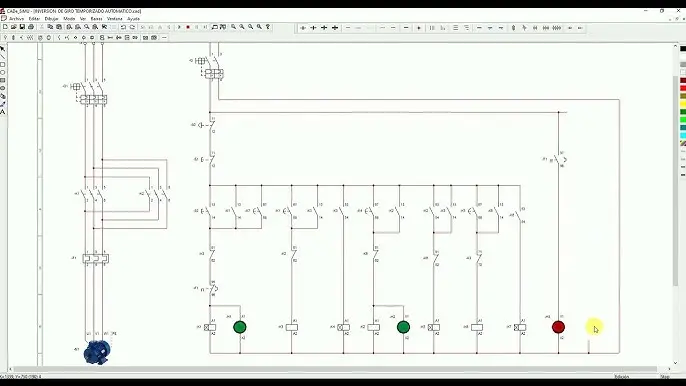Pick the cyan color swatch
Viewport: 686px width, 386px height.
(x=683, y=136)
